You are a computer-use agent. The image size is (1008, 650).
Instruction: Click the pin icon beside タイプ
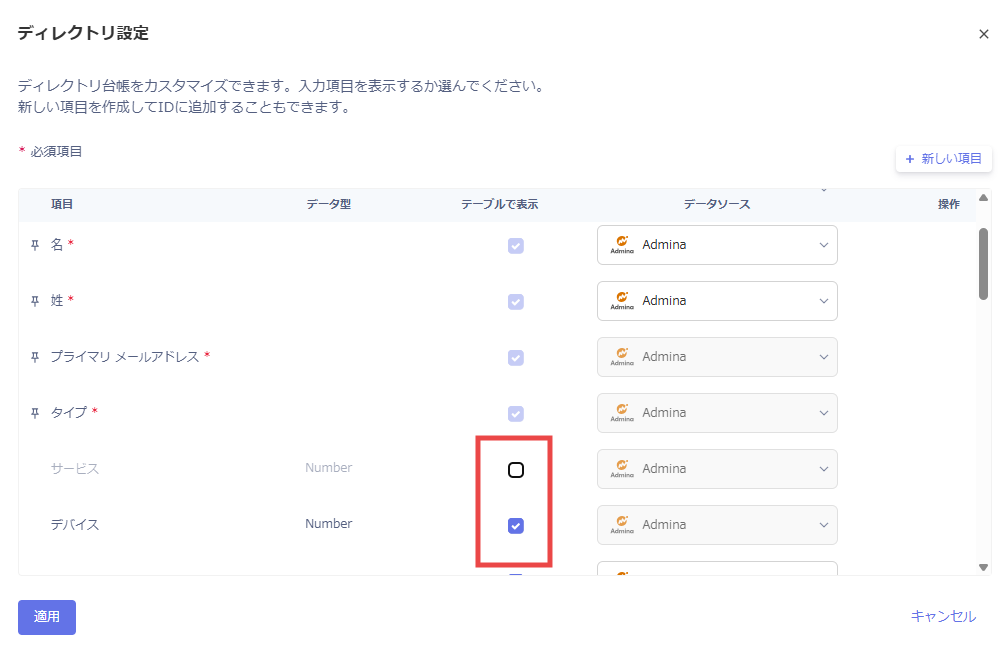point(35,413)
